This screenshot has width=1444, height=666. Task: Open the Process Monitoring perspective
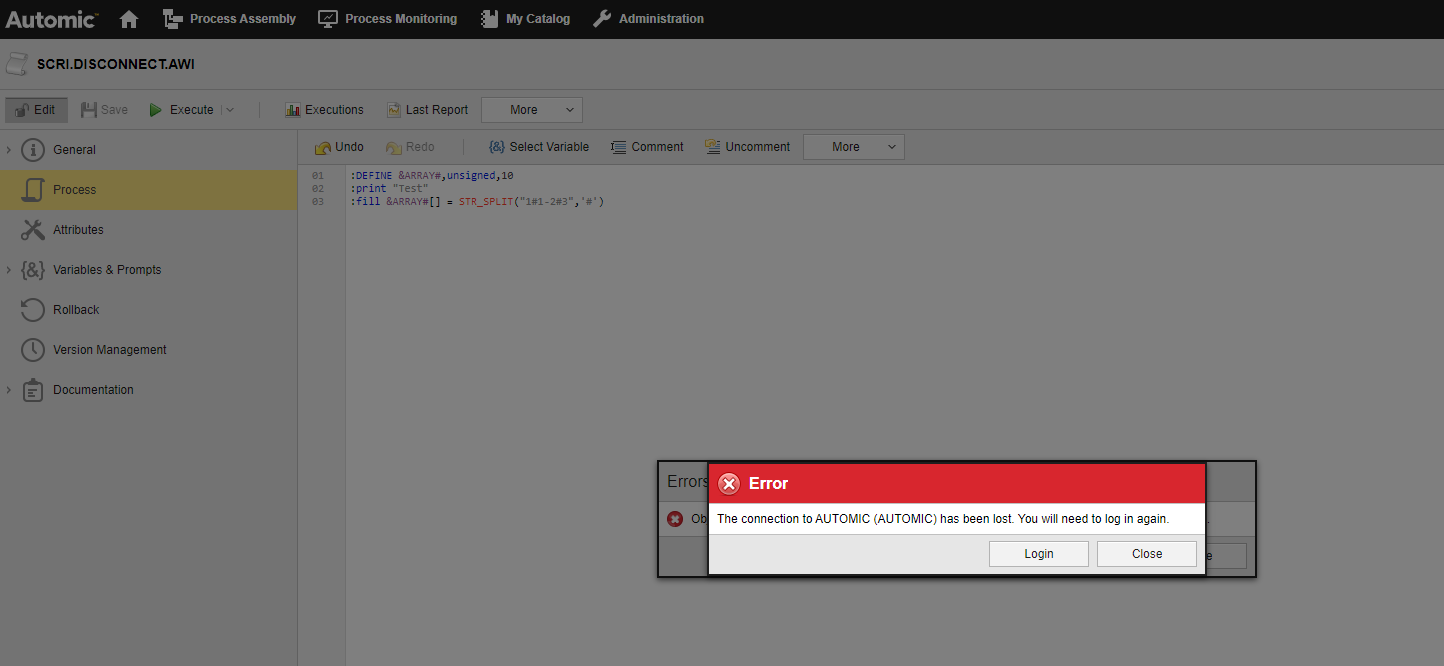[388, 19]
